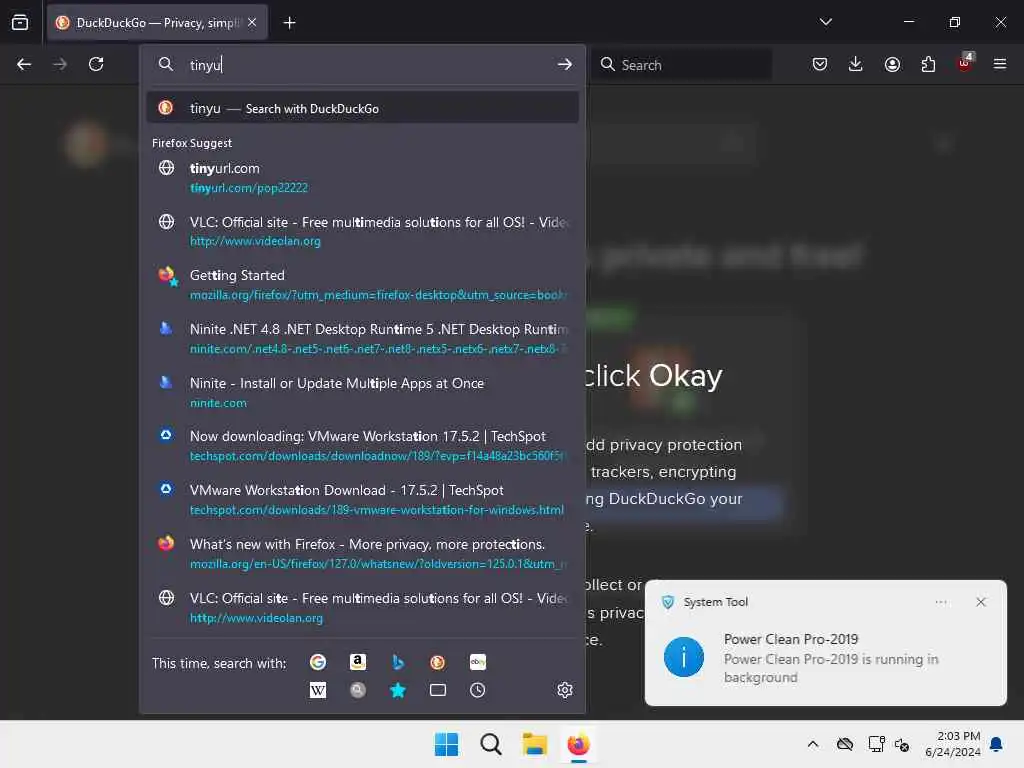Select Now downloading: VMware Workstation suggestion
Viewport: 1024px width, 768px height.
tap(363, 445)
